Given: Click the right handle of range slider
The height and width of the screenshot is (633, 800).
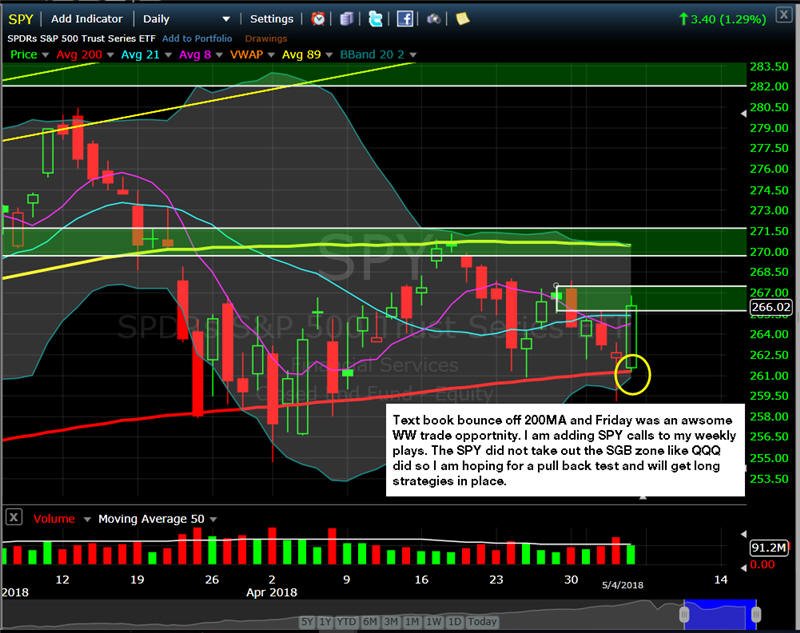Looking at the screenshot, I should pos(757,614).
